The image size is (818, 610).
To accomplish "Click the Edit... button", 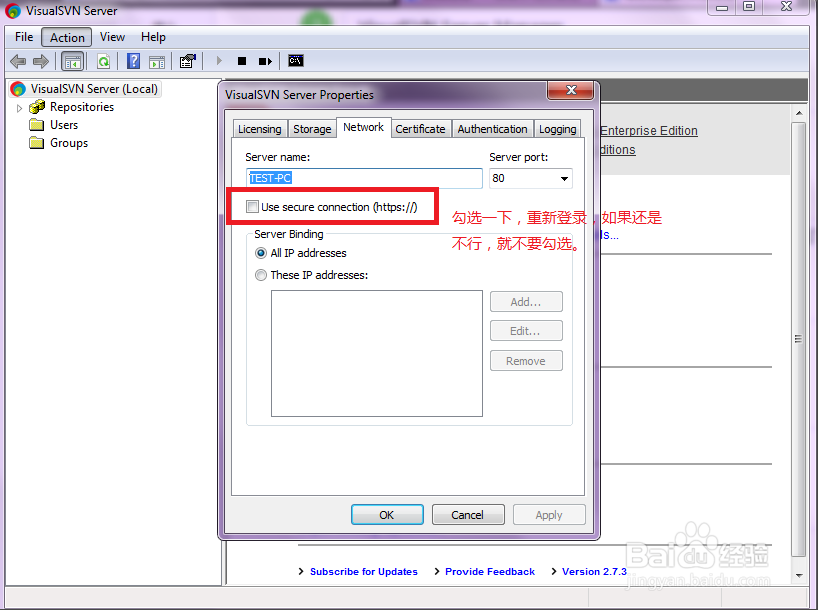I will coord(526,331).
